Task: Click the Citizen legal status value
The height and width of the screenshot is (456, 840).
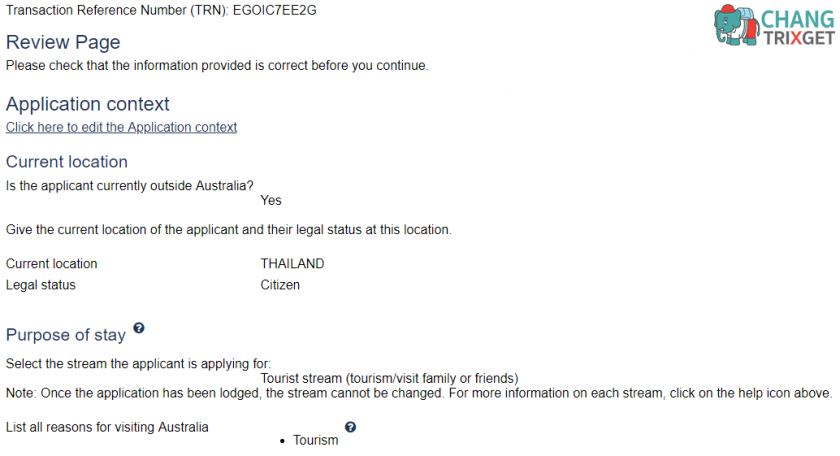Action: point(280,285)
